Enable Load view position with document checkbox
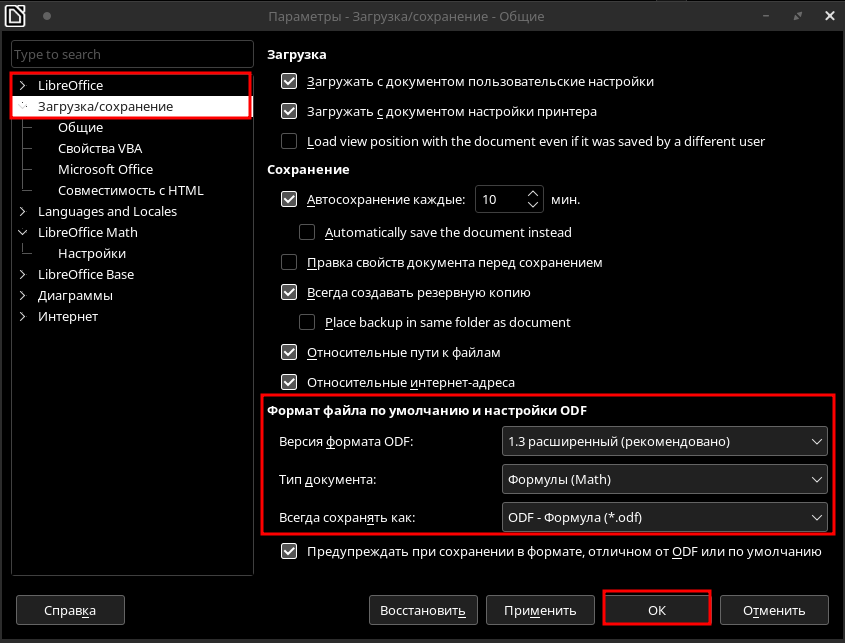845x643 pixels. 290,141
